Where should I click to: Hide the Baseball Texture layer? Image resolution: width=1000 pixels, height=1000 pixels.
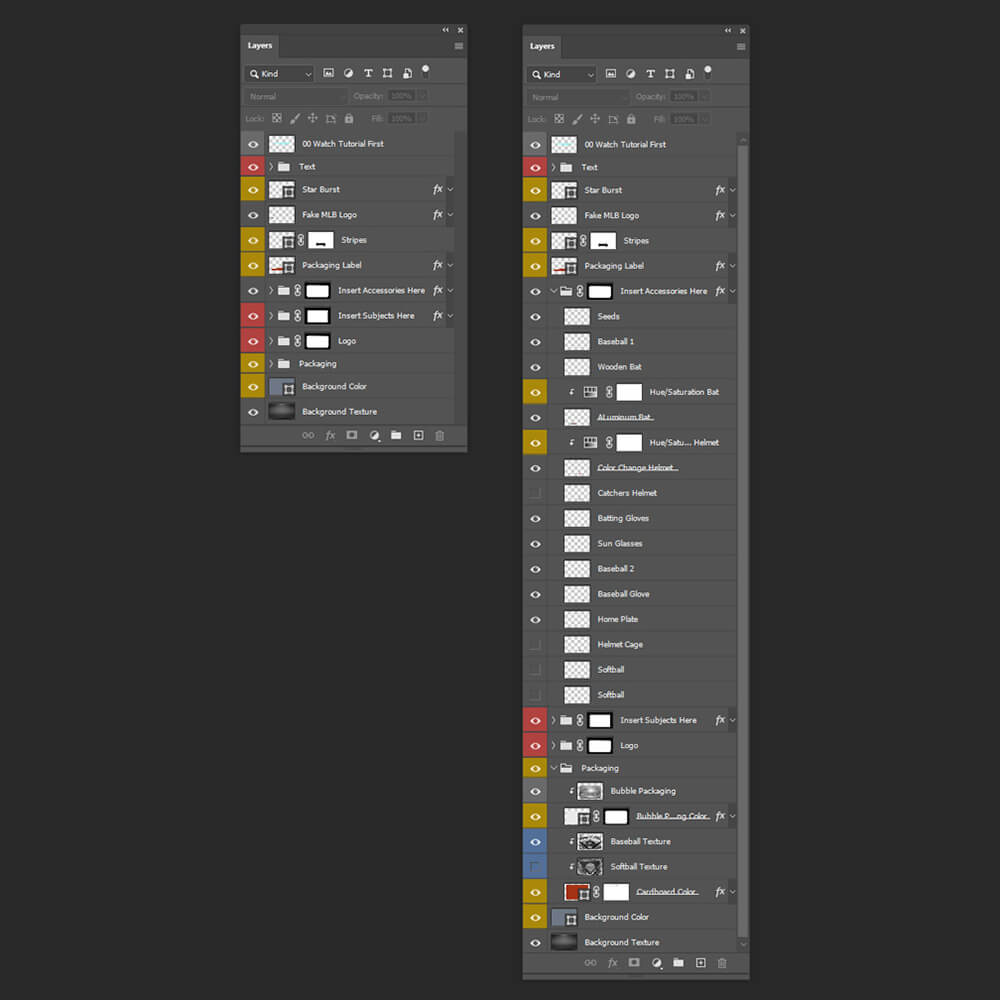pyautogui.click(x=535, y=842)
